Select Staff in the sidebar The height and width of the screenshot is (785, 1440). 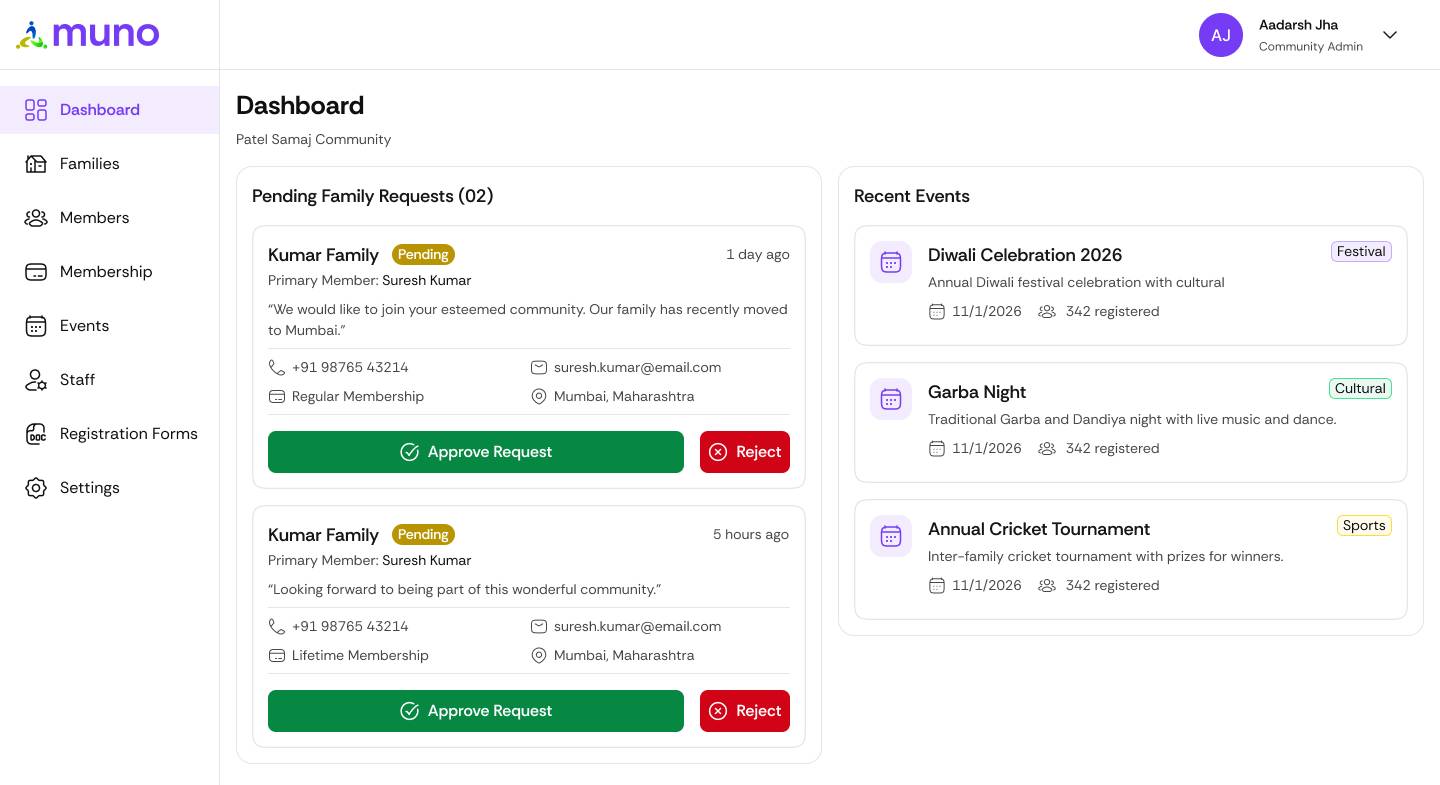109,380
